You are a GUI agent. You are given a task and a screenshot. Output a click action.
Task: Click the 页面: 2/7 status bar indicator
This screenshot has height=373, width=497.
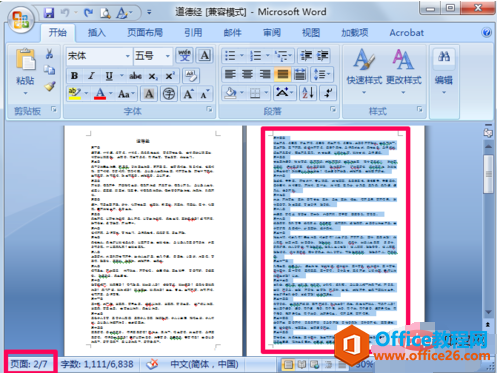29,364
